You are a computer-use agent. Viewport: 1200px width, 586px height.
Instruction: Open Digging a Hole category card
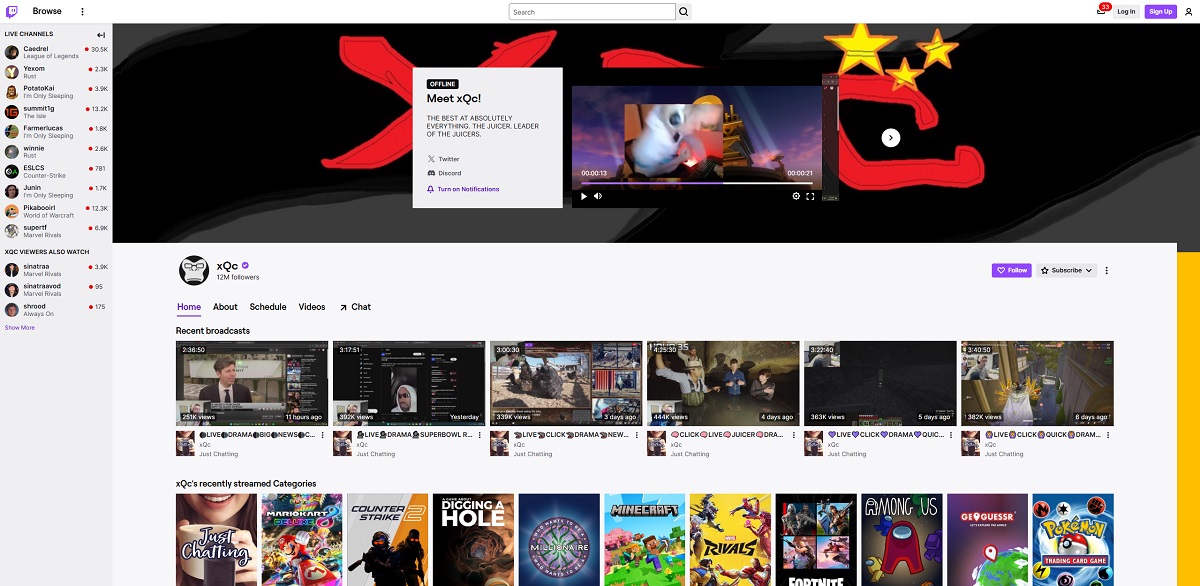[474, 539]
